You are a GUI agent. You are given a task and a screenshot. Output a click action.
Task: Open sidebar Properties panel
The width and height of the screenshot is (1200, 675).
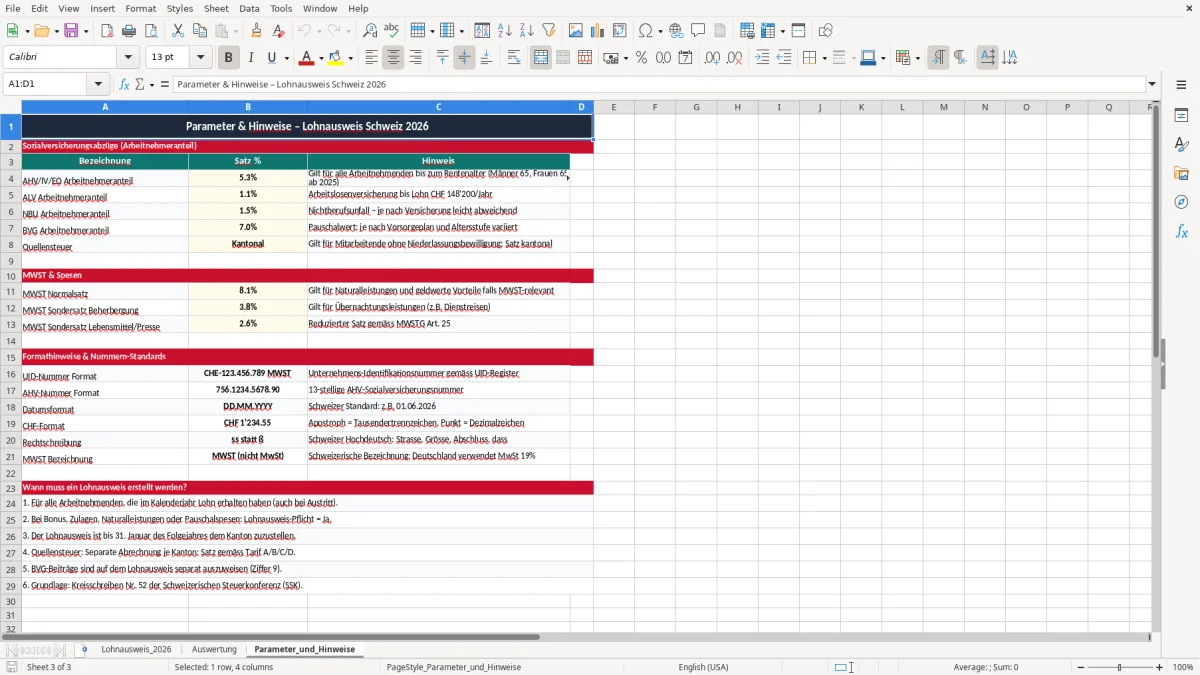click(x=1181, y=116)
